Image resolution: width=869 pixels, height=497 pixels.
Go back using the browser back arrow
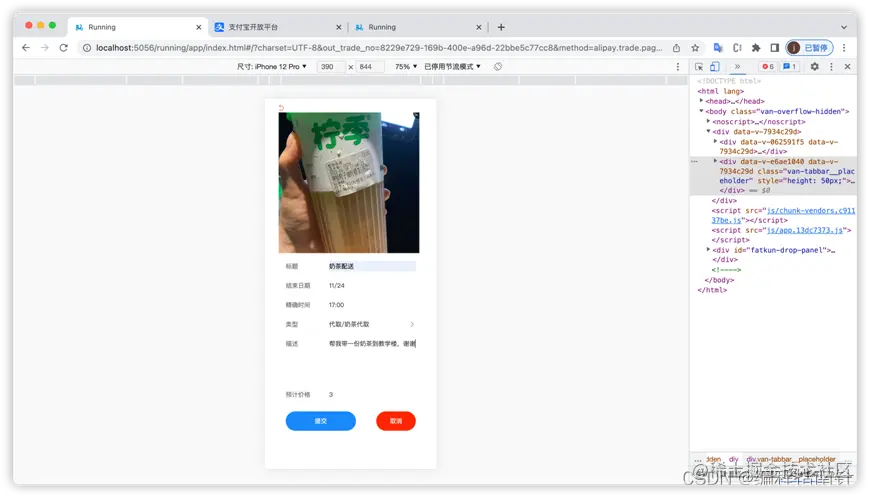(x=25, y=48)
